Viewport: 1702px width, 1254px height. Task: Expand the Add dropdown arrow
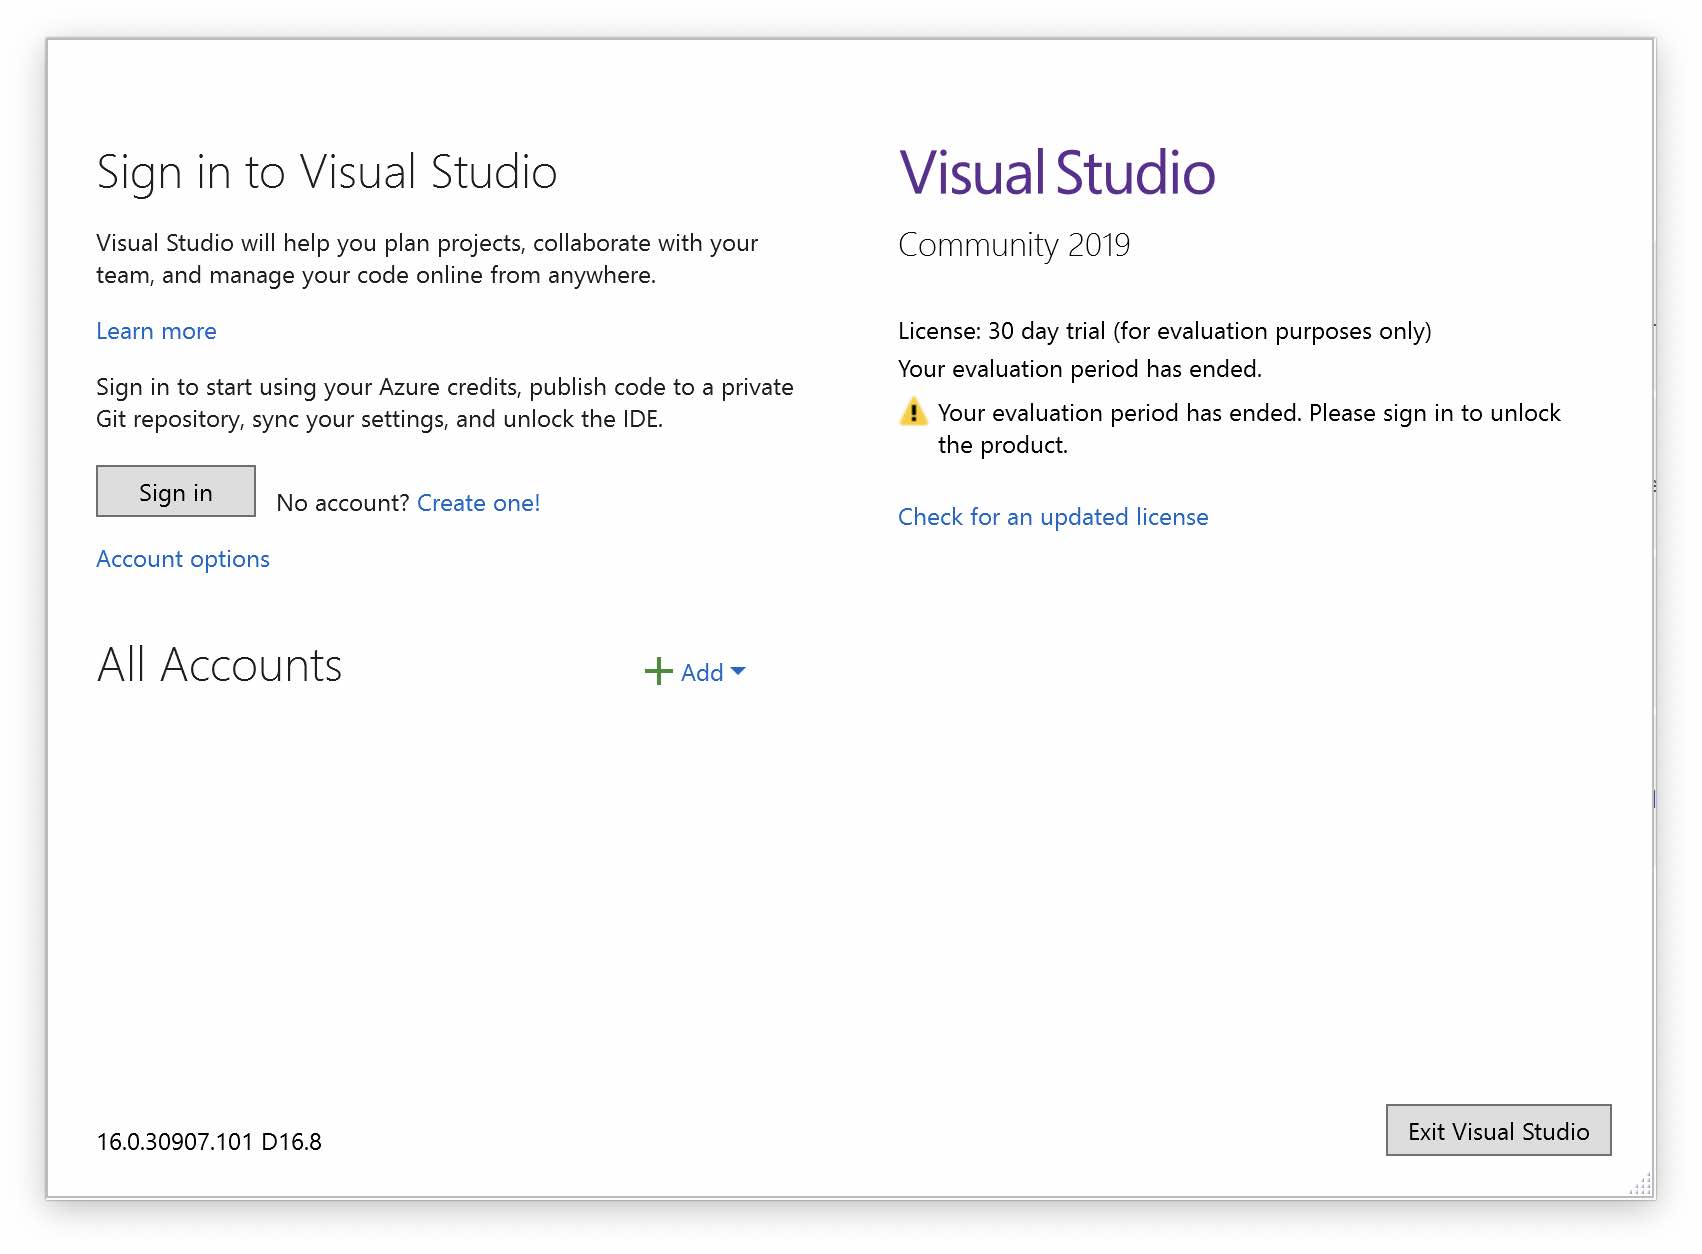tap(739, 671)
